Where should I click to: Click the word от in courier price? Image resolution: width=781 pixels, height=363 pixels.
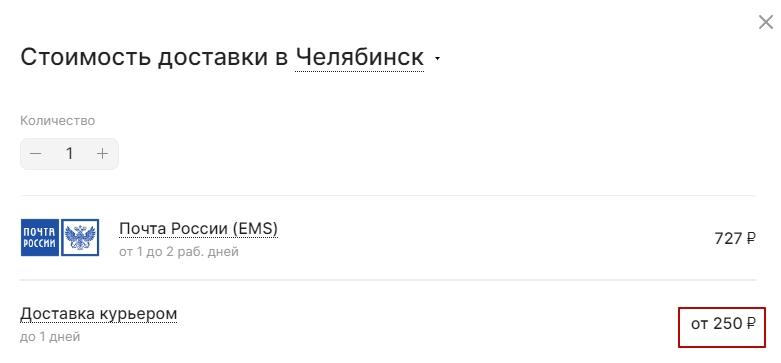point(700,325)
